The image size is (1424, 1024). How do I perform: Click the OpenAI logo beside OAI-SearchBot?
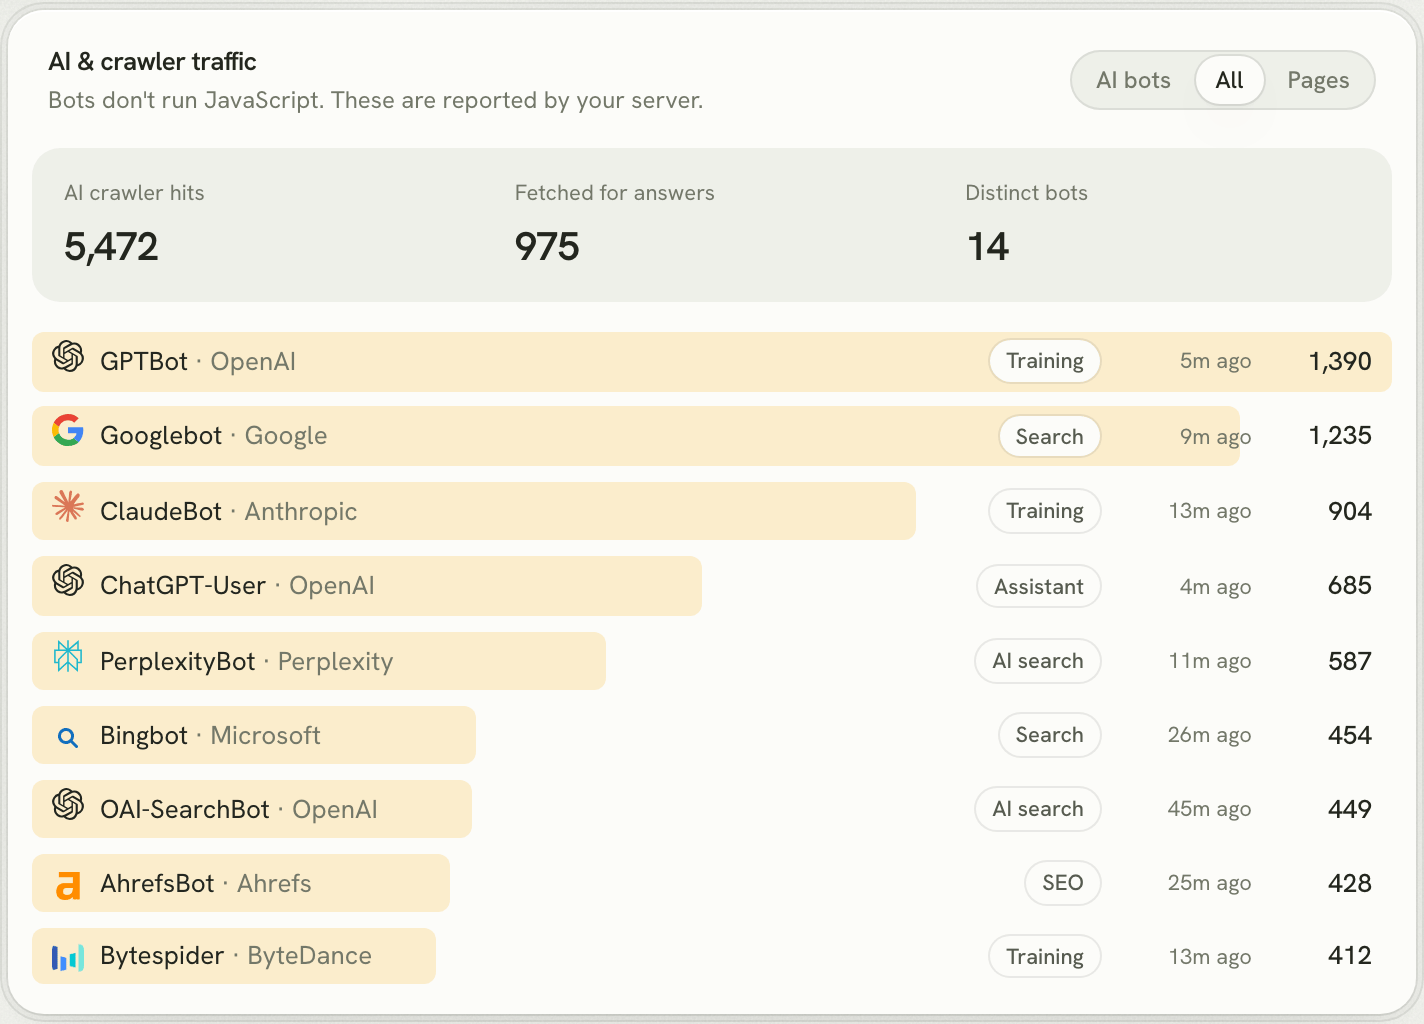click(x=68, y=804)
